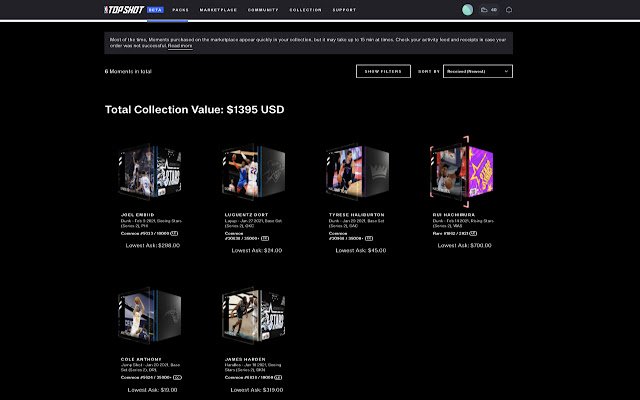640x400 pixels.
Task: Click the Lowest Ask $319.00 price
Action: click(257, 390)
